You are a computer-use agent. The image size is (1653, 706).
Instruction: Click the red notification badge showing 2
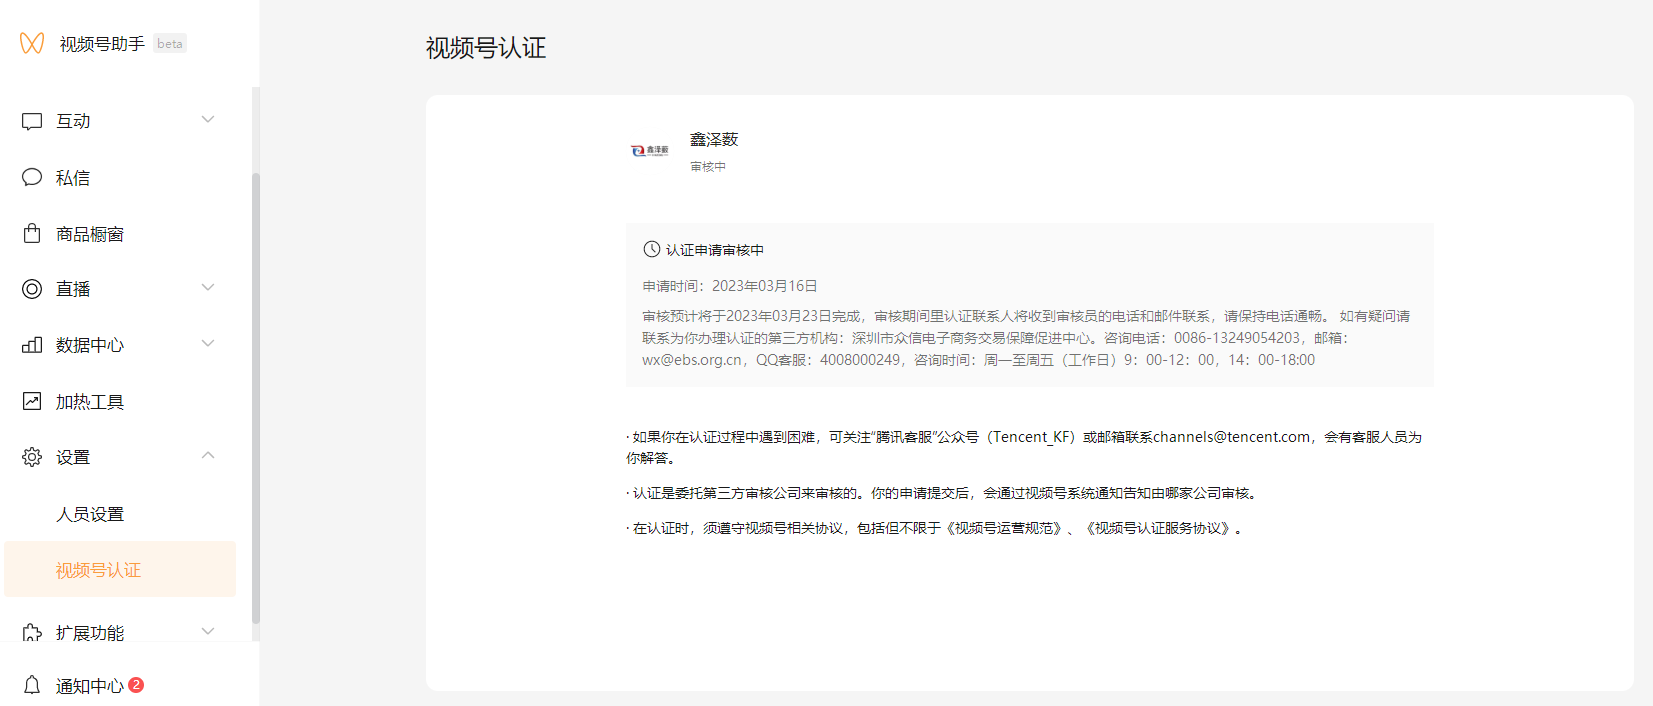136,685
